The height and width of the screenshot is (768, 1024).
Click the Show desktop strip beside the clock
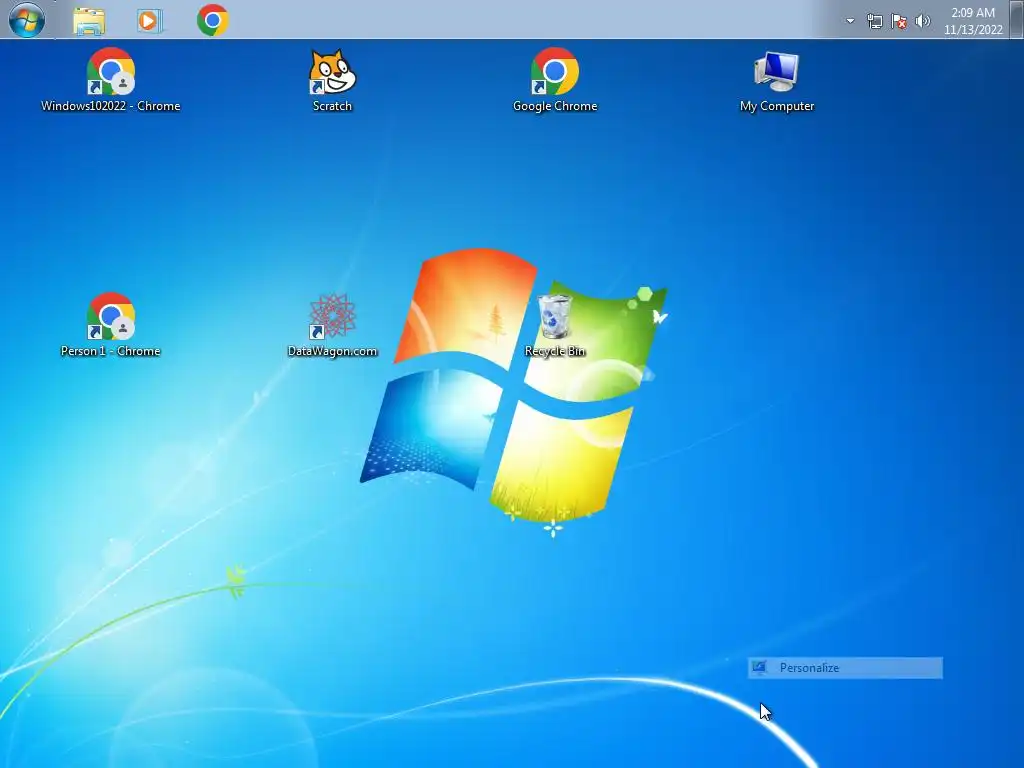click(x=1016, y=20)
